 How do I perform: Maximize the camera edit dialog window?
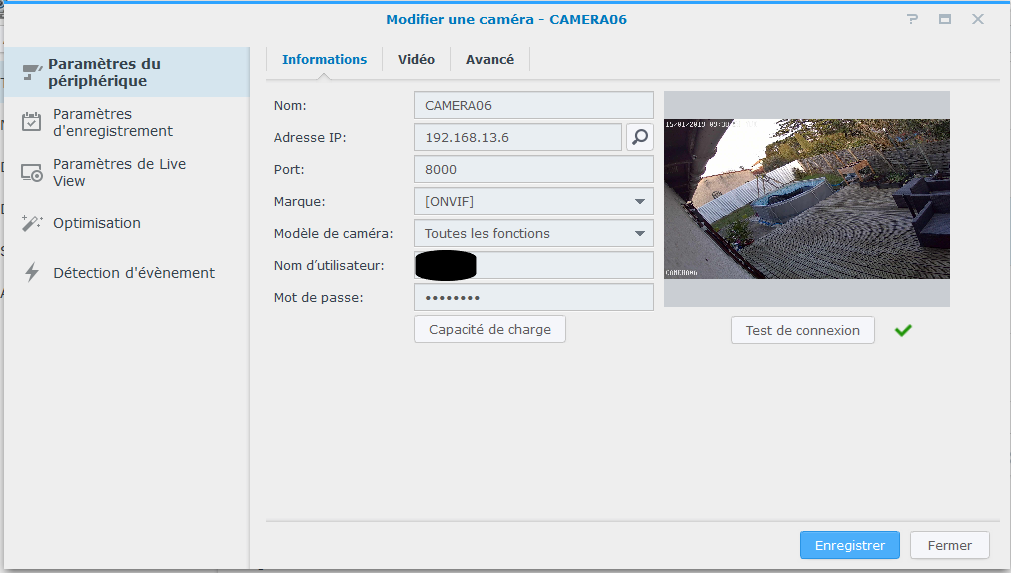click(x=944, y=19)
